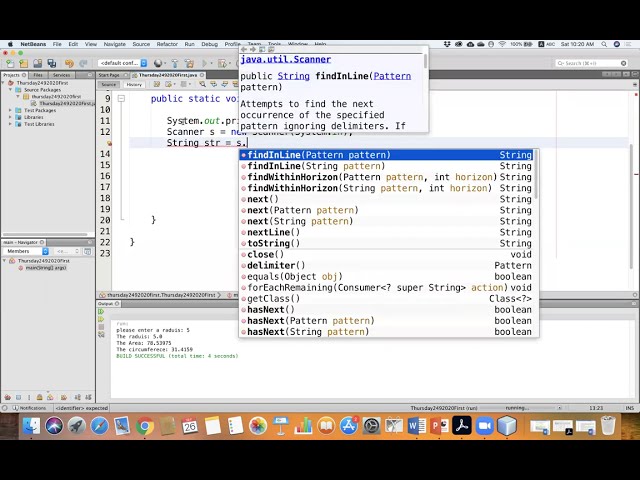This screenshot has height=480, width=640.
Task: Click the Redo toolbar icon
Action: pyautogui.click(x=83, y=63)
